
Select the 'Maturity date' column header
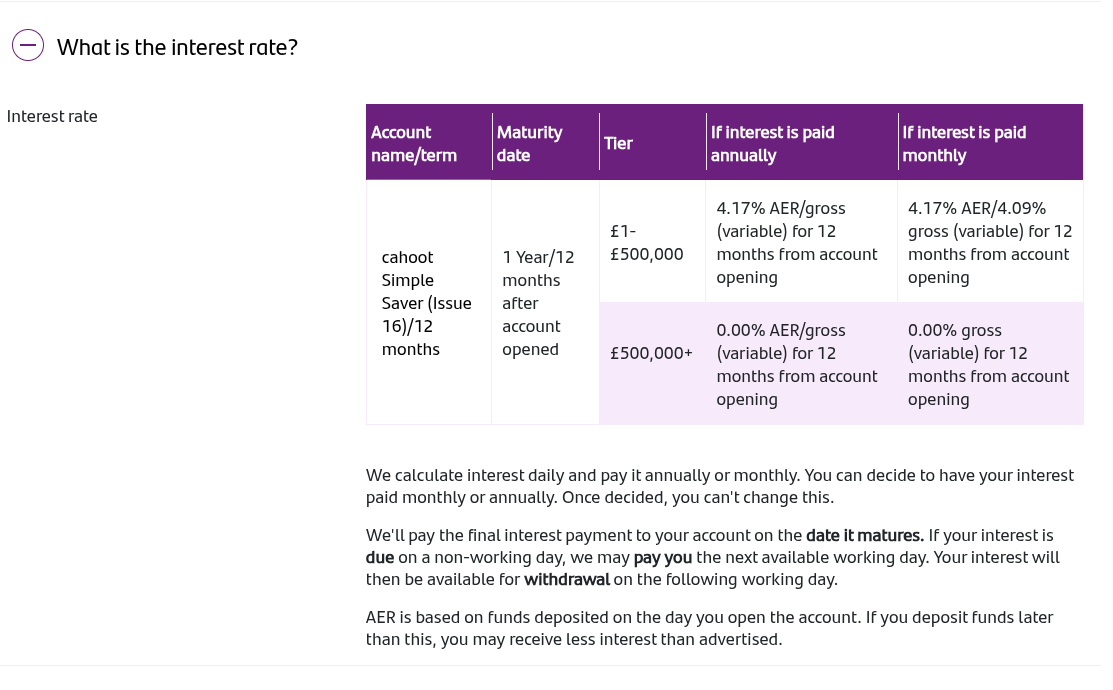(545, 143)
